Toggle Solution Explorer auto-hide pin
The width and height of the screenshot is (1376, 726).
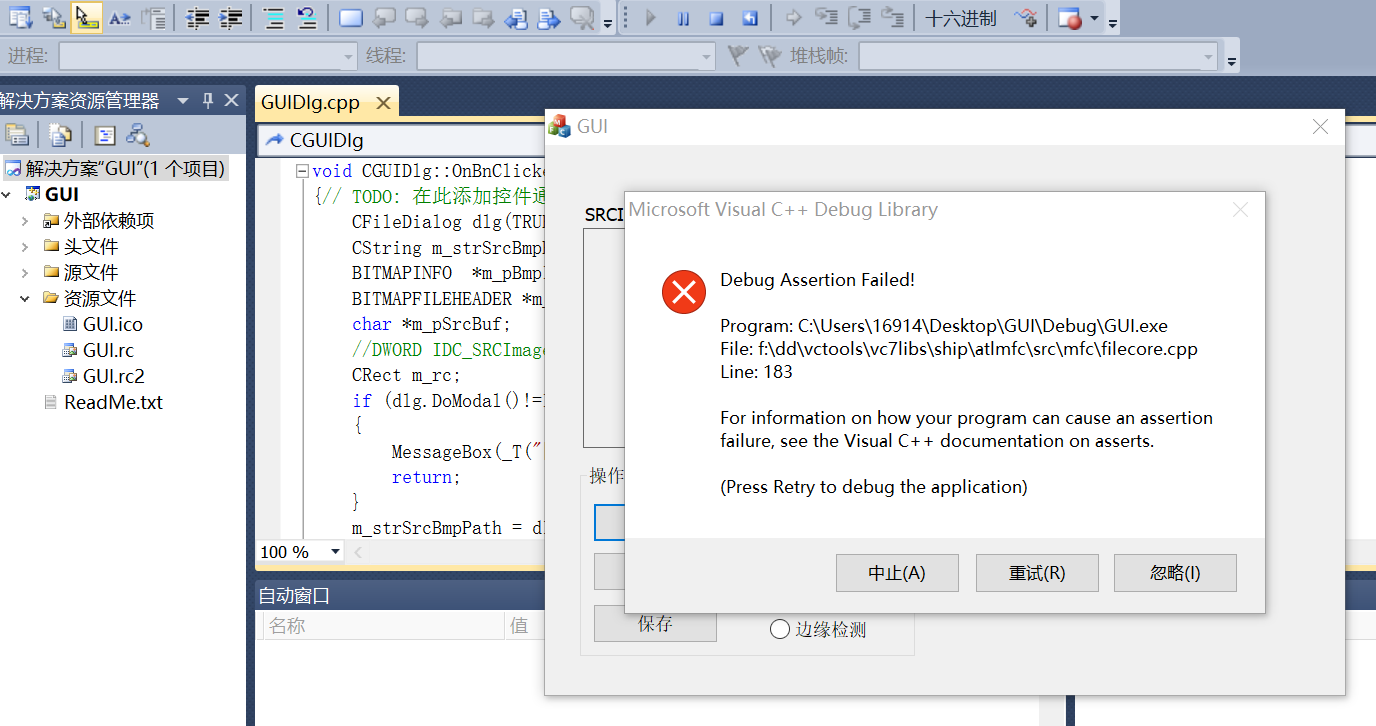[x=208, y=101]
